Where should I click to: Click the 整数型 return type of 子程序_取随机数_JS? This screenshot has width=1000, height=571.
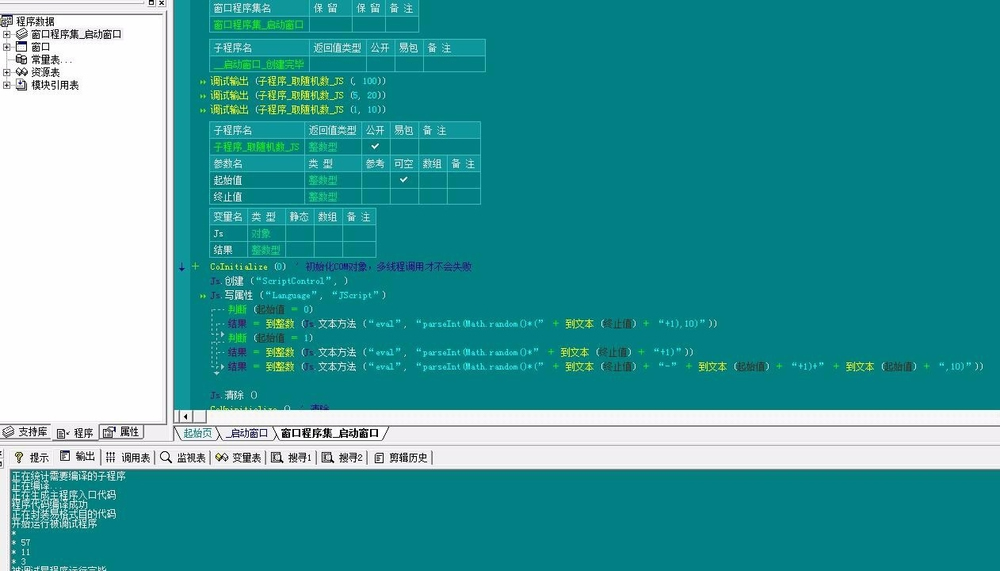[x=333, y=147]
